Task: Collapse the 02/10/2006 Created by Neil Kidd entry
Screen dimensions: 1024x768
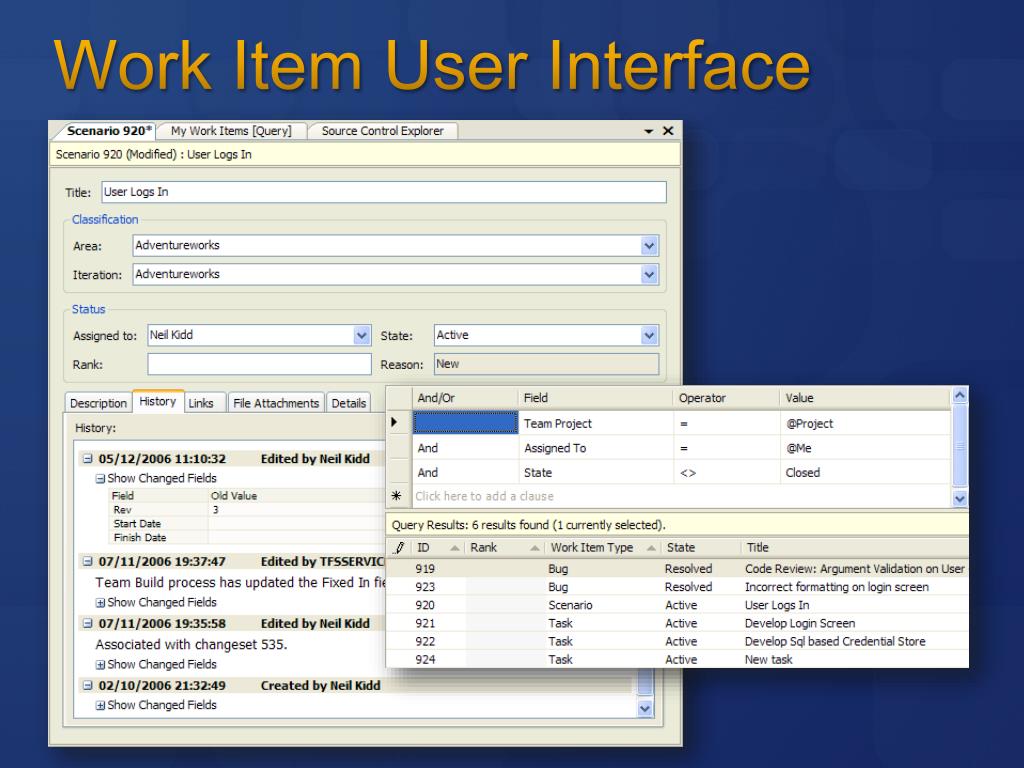Action: point(87,686)
